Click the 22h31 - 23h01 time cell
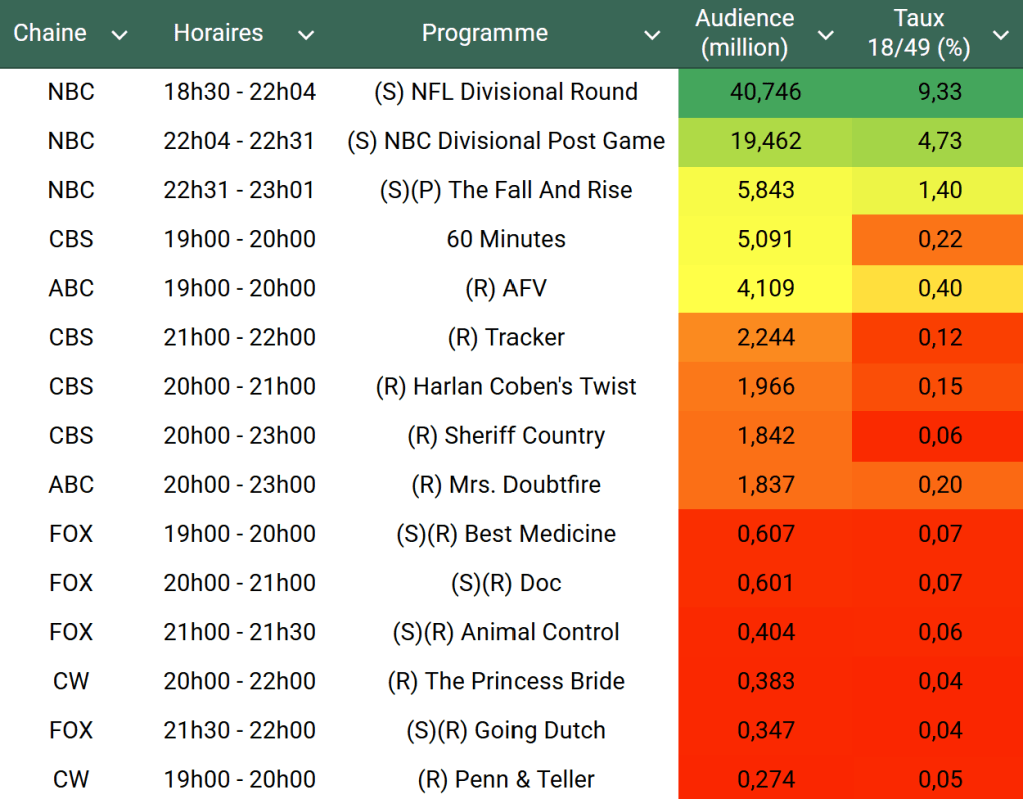 click(240, 190)
